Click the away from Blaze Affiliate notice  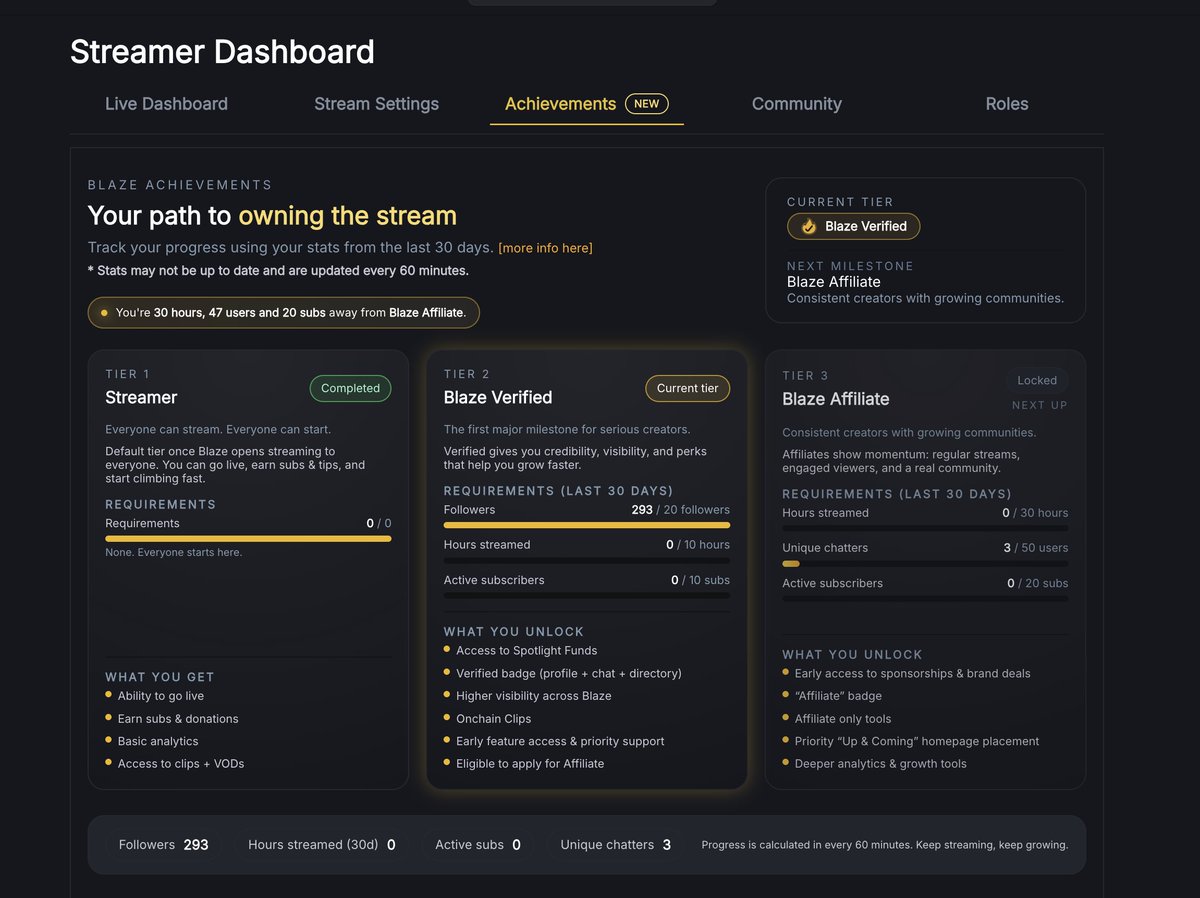(x=284, y=312)
